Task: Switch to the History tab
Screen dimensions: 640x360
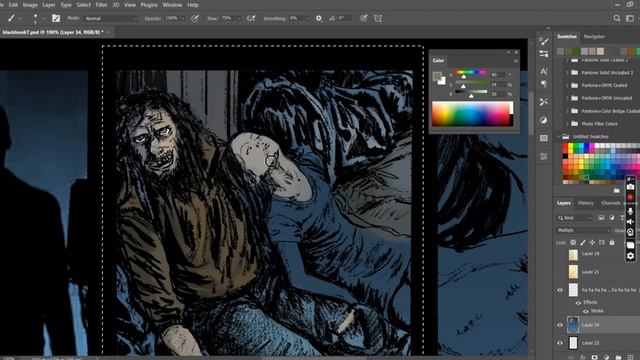Action: pyautogui.click(x=585, y=203)
